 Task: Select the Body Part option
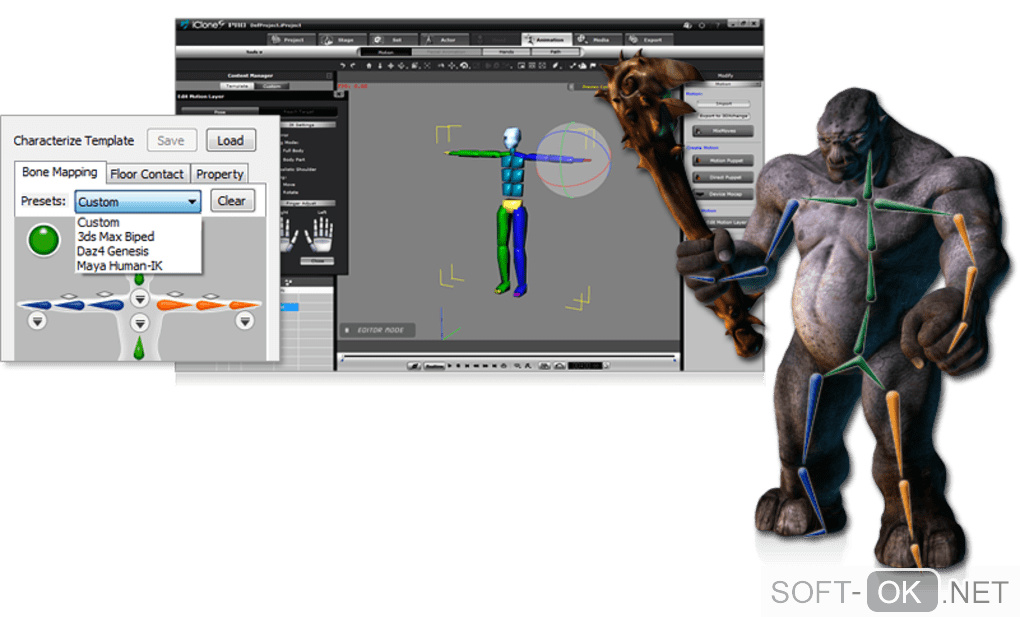tap(292, 159)
